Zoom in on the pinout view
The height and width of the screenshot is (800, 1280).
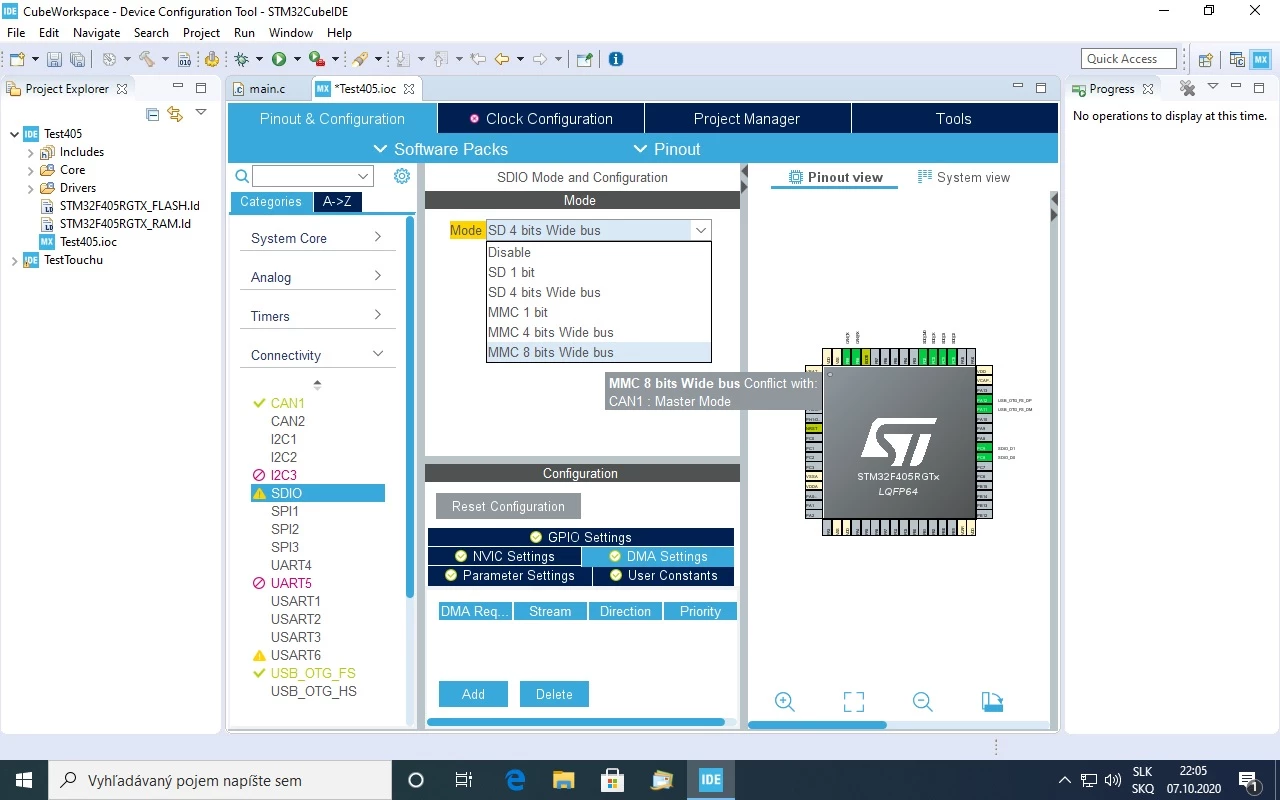tap(785, 702)
